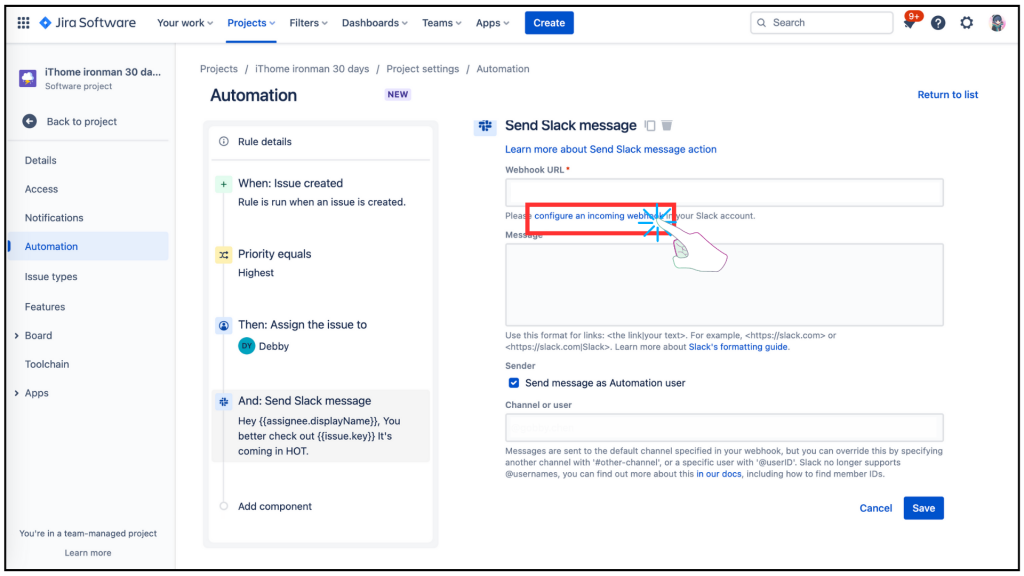Click the Search box
Viewport: 1024px width, 576px height.
[822, 23]
